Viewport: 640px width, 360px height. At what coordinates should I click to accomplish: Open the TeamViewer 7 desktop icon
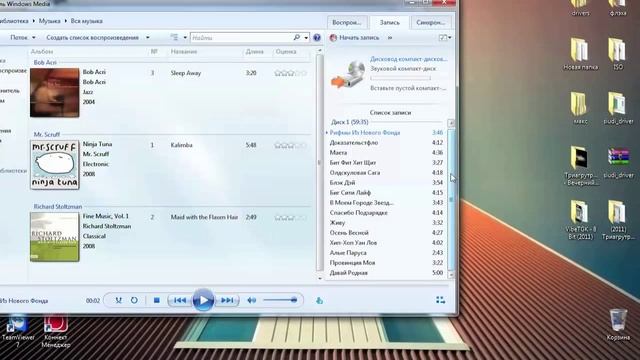tap(18, 331)
